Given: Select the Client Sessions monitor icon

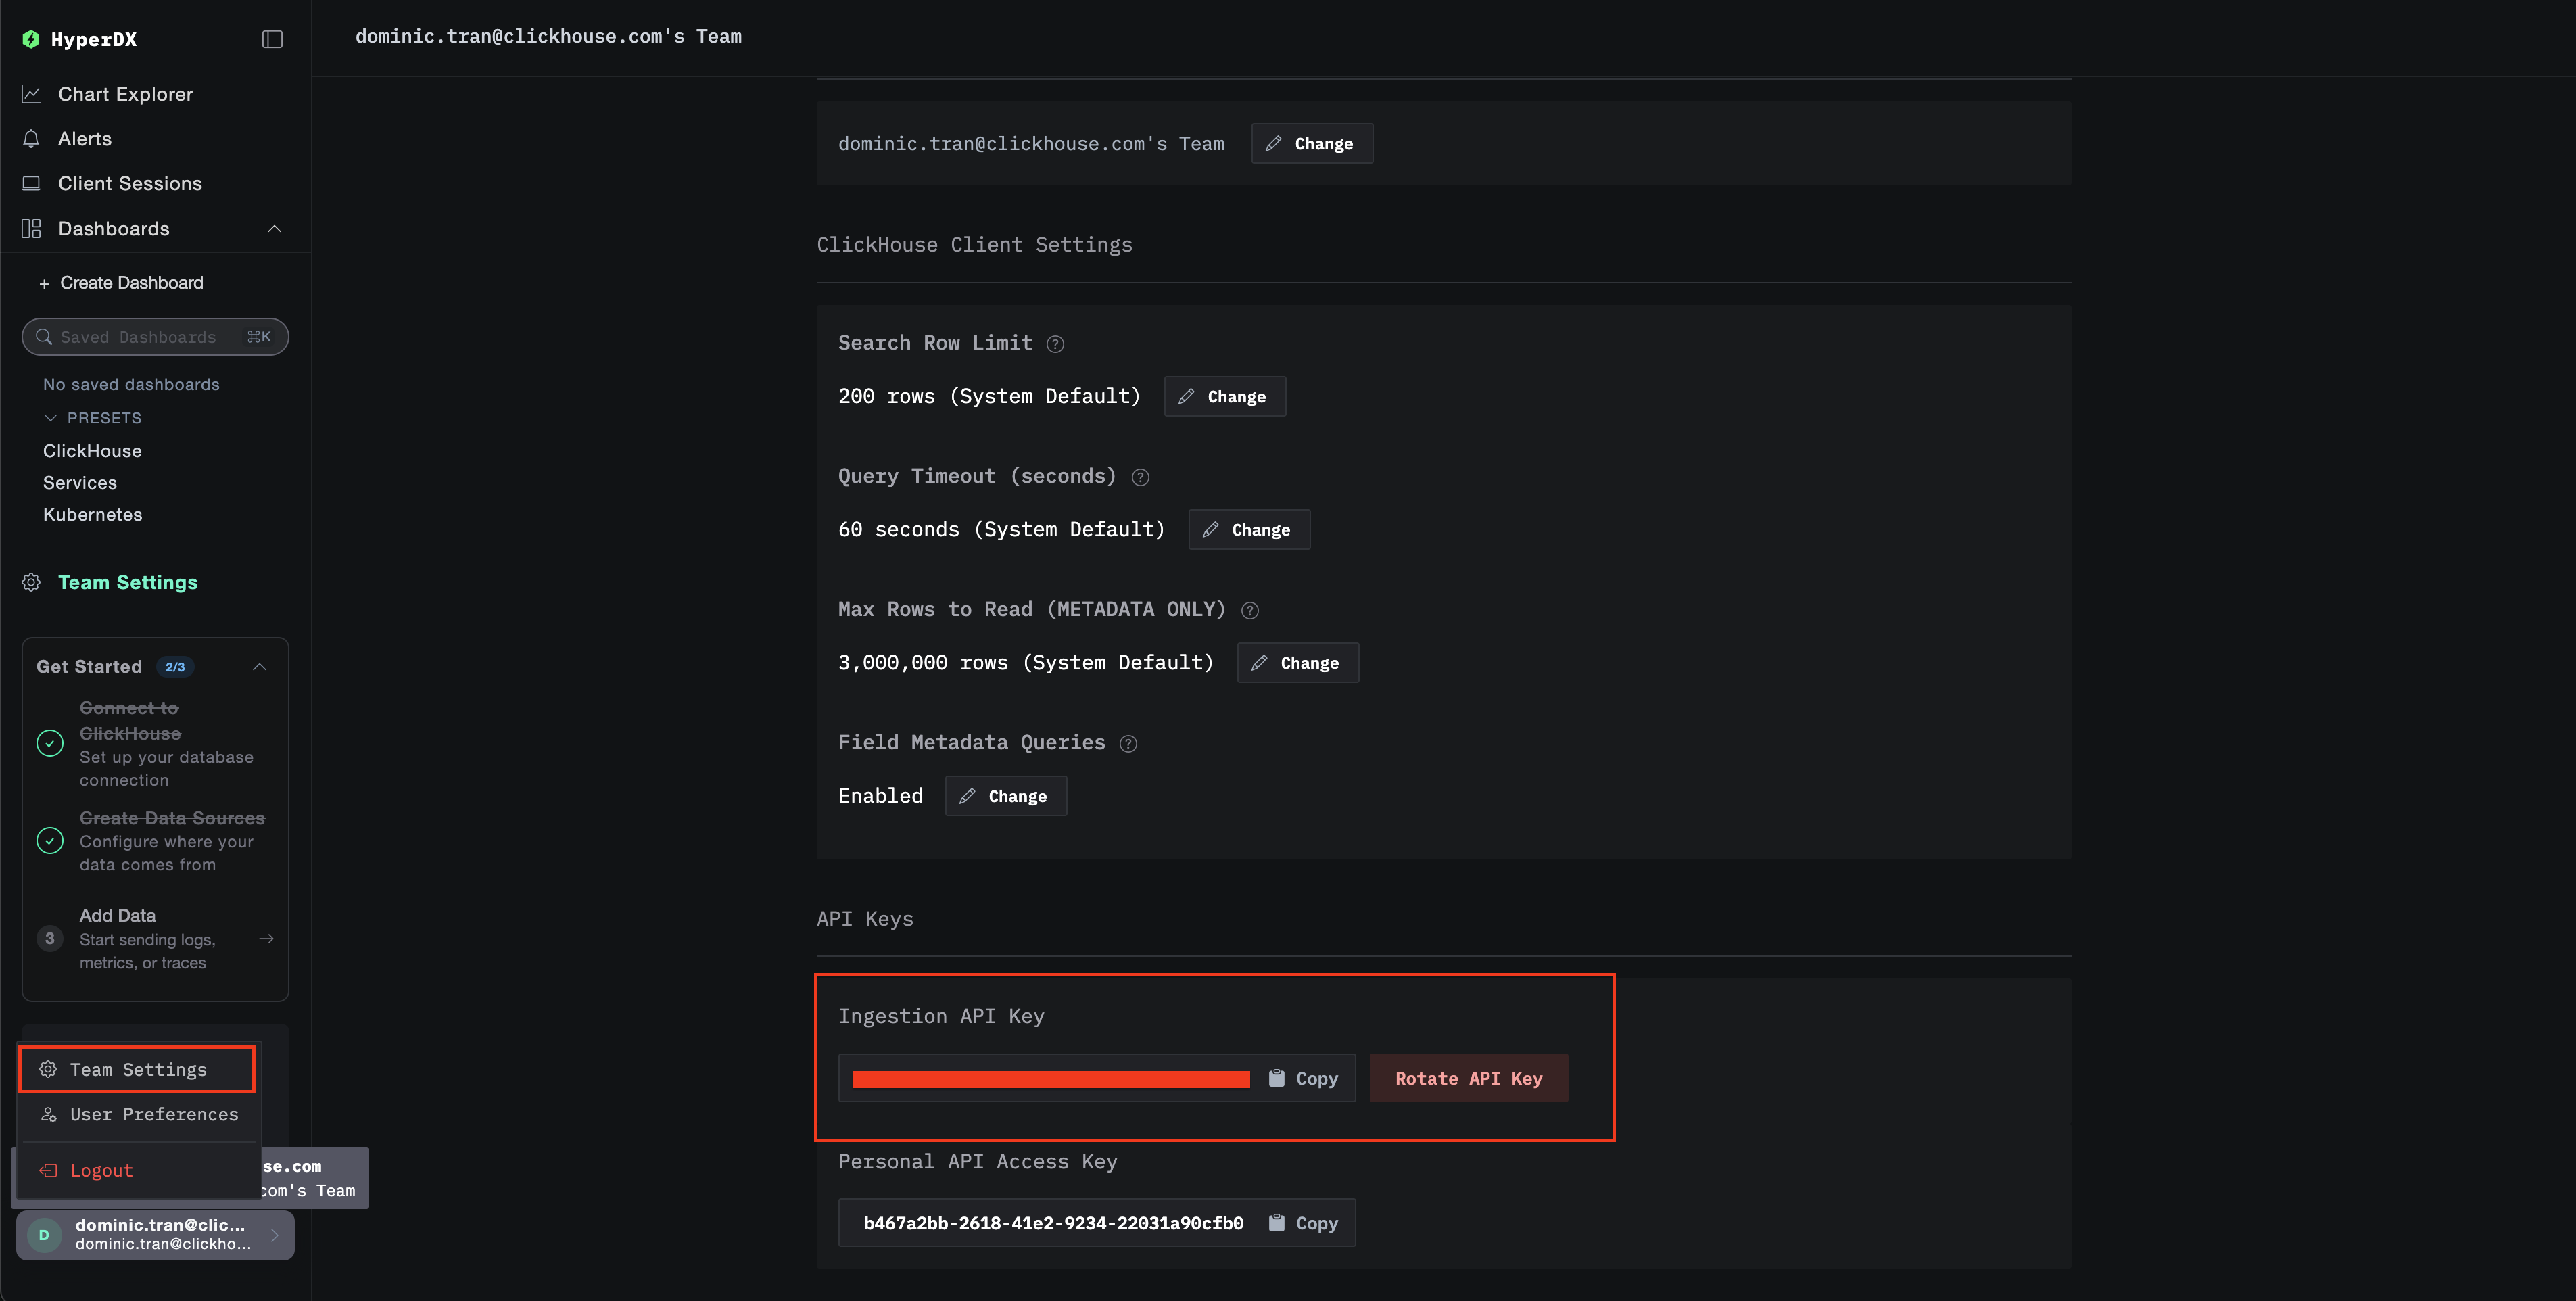Looking at the screenshot, I should tap(31, 183).
